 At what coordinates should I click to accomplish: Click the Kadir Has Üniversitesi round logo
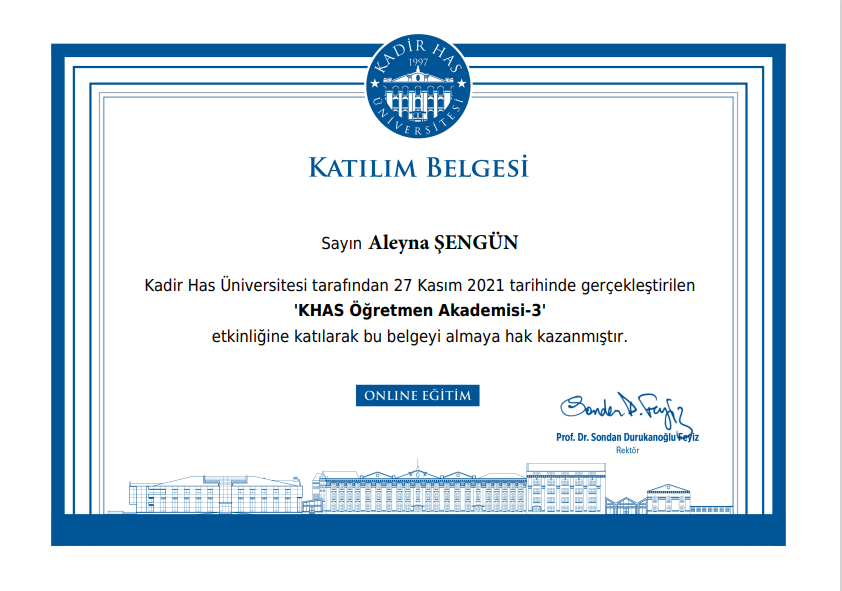coord(418,86)
